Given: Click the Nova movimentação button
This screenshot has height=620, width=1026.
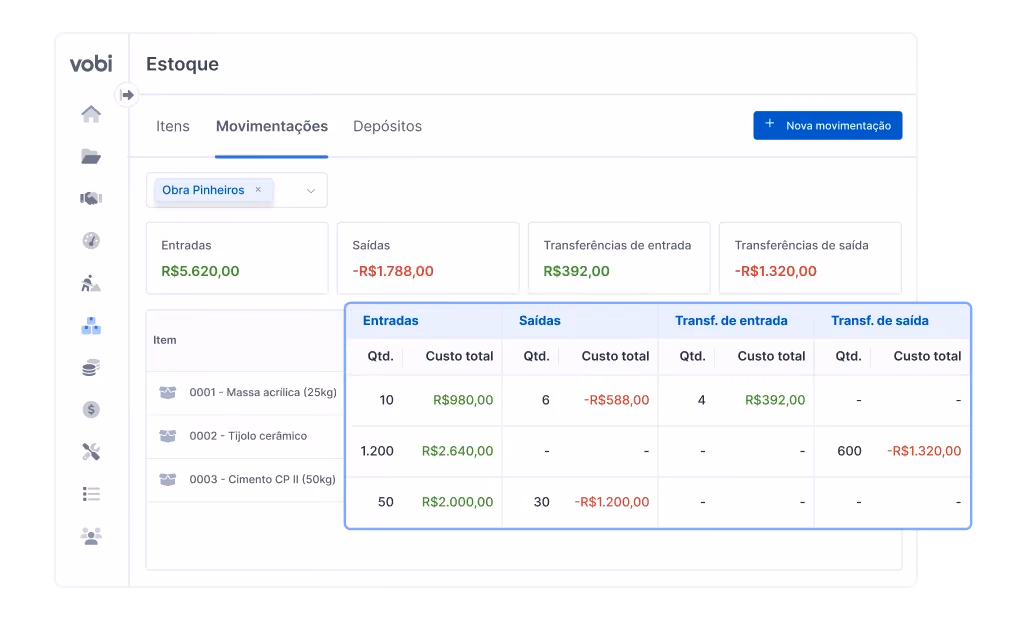Looking at the screenshot, I should pos(828,126).
